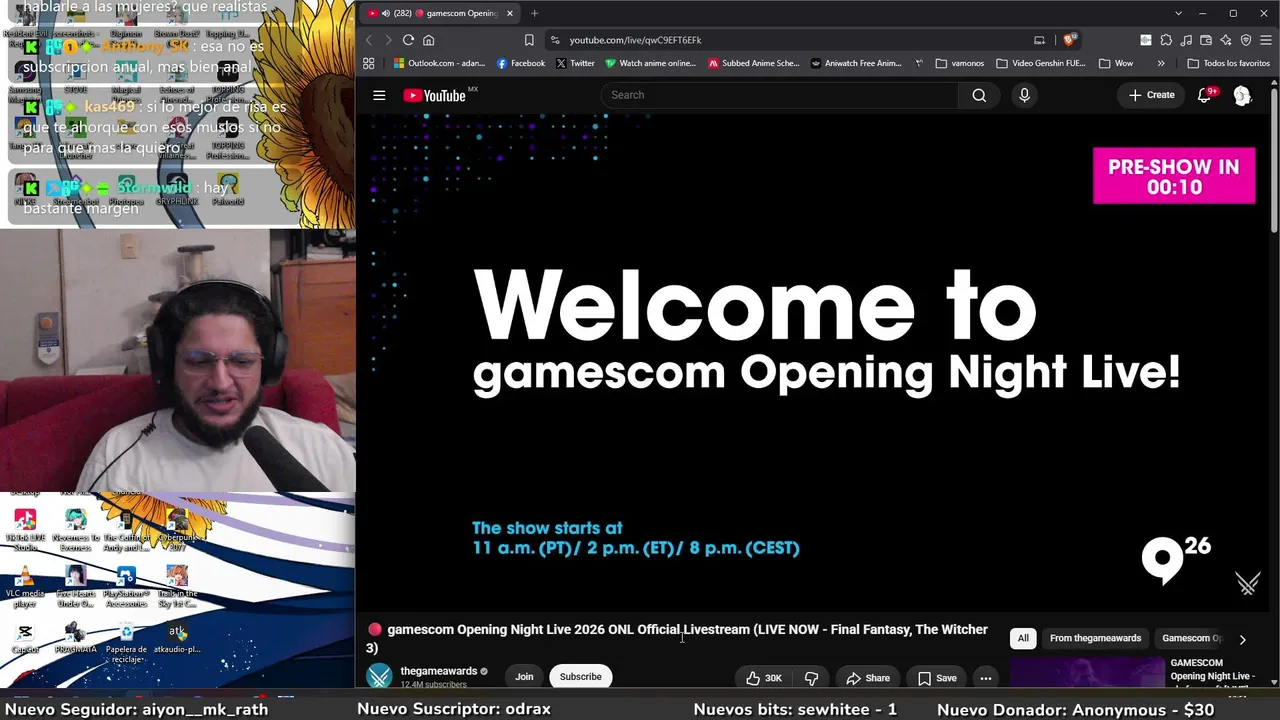Viewport: 1280px width, 720px height.
Task: Open the Subbed Anime Schedule bookmark
Action: point(754,63)
